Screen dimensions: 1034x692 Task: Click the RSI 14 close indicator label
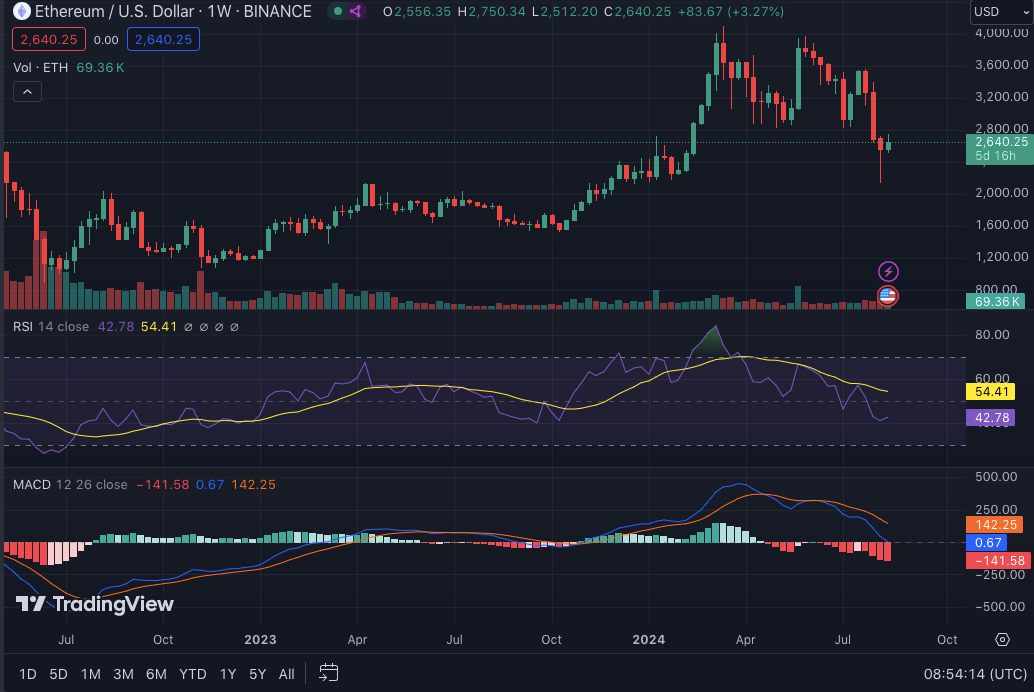51,327
